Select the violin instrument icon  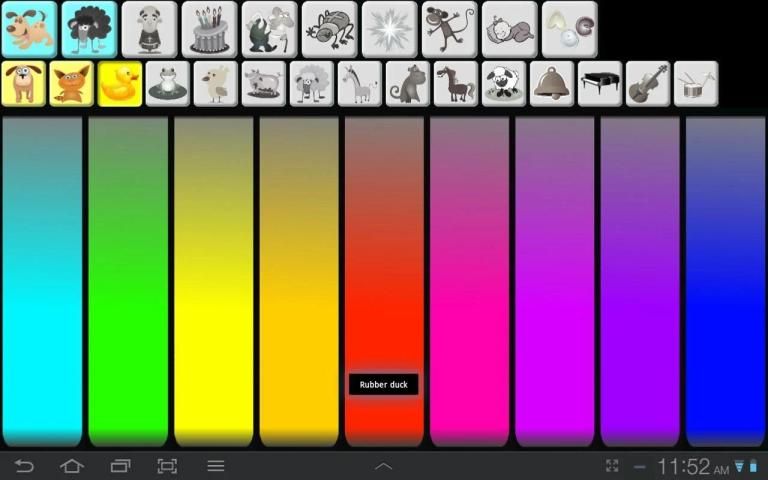(x=647, y=84)
